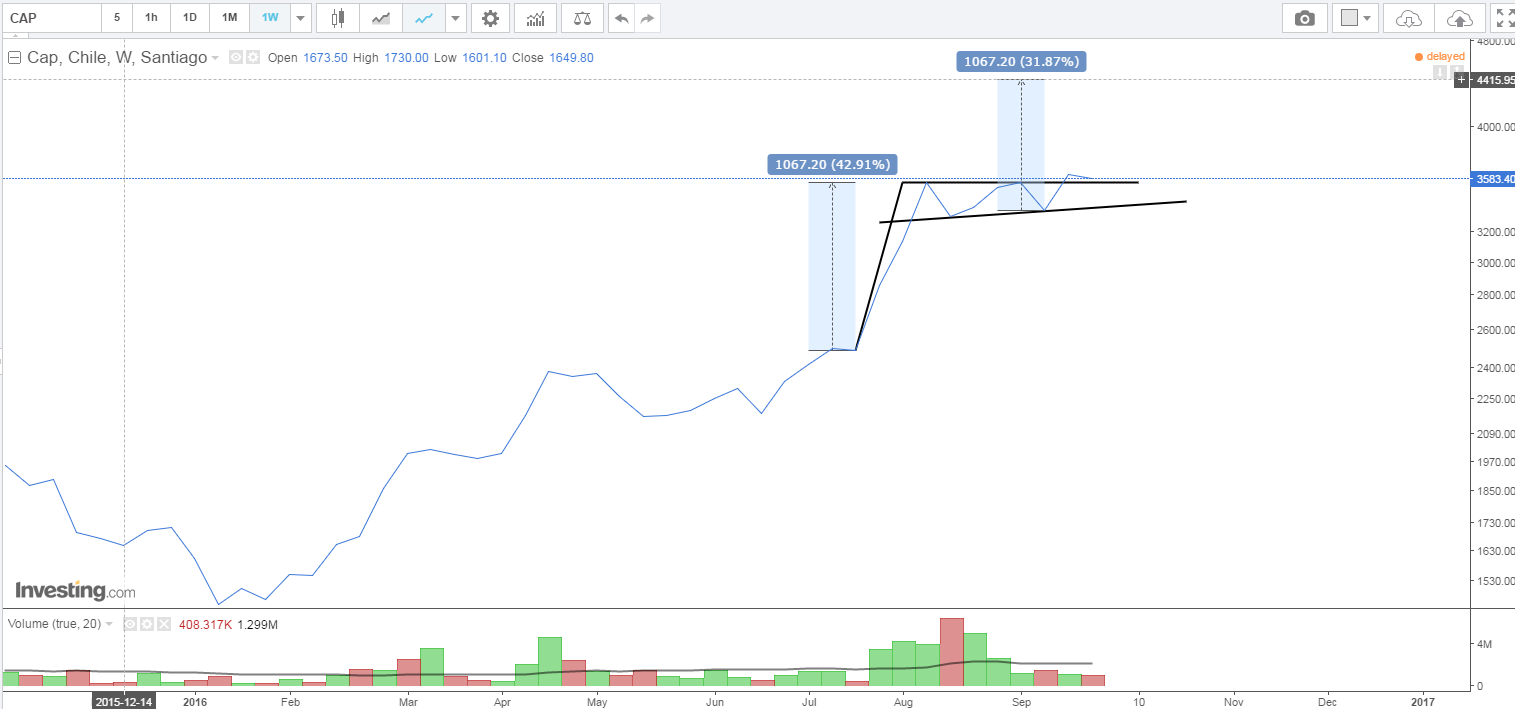Click the 1067.20 (42.91%) measurement label
The width and height of the screenshot is (1515, 709).
point(832,164)
